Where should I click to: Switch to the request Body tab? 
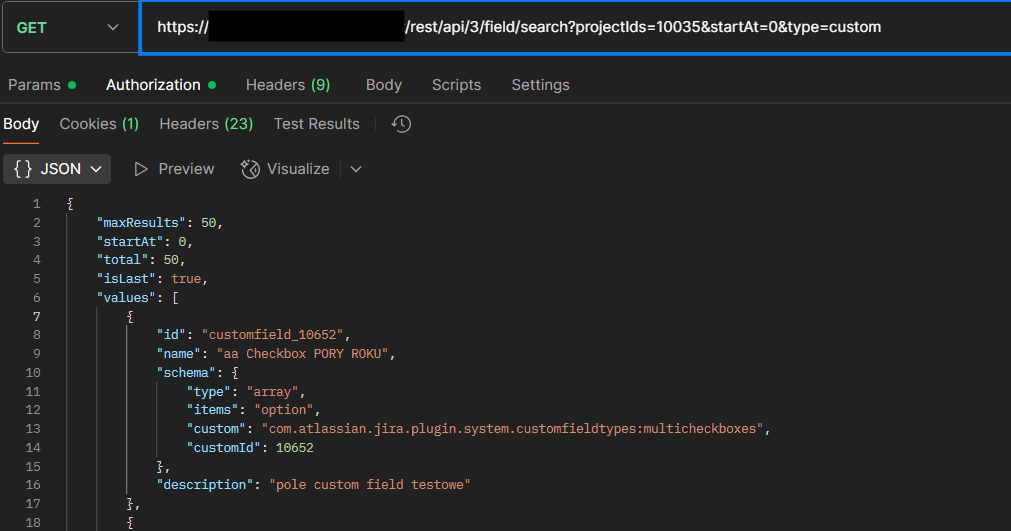383,85
